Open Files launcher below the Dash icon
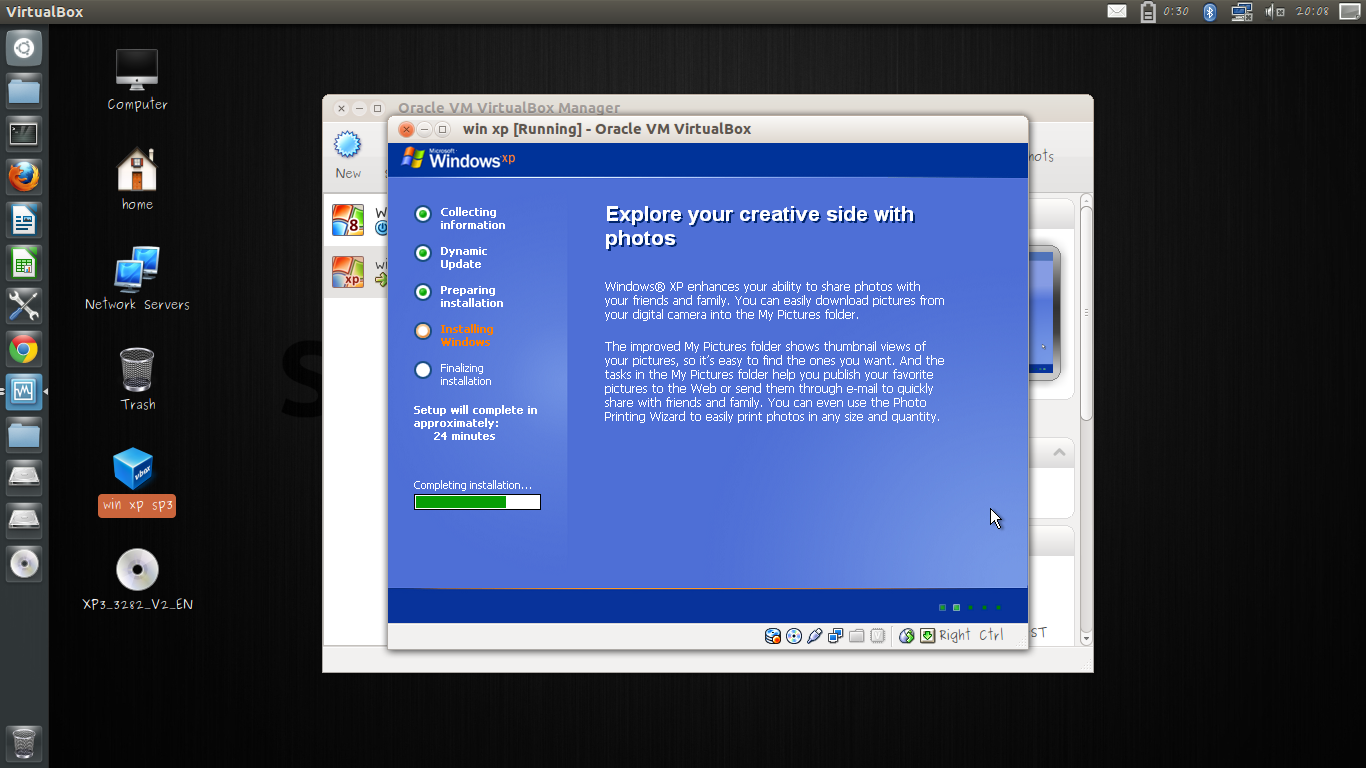Image resolution: width=1366 pixels, height=768 pixels. click(x=24, y=90)
